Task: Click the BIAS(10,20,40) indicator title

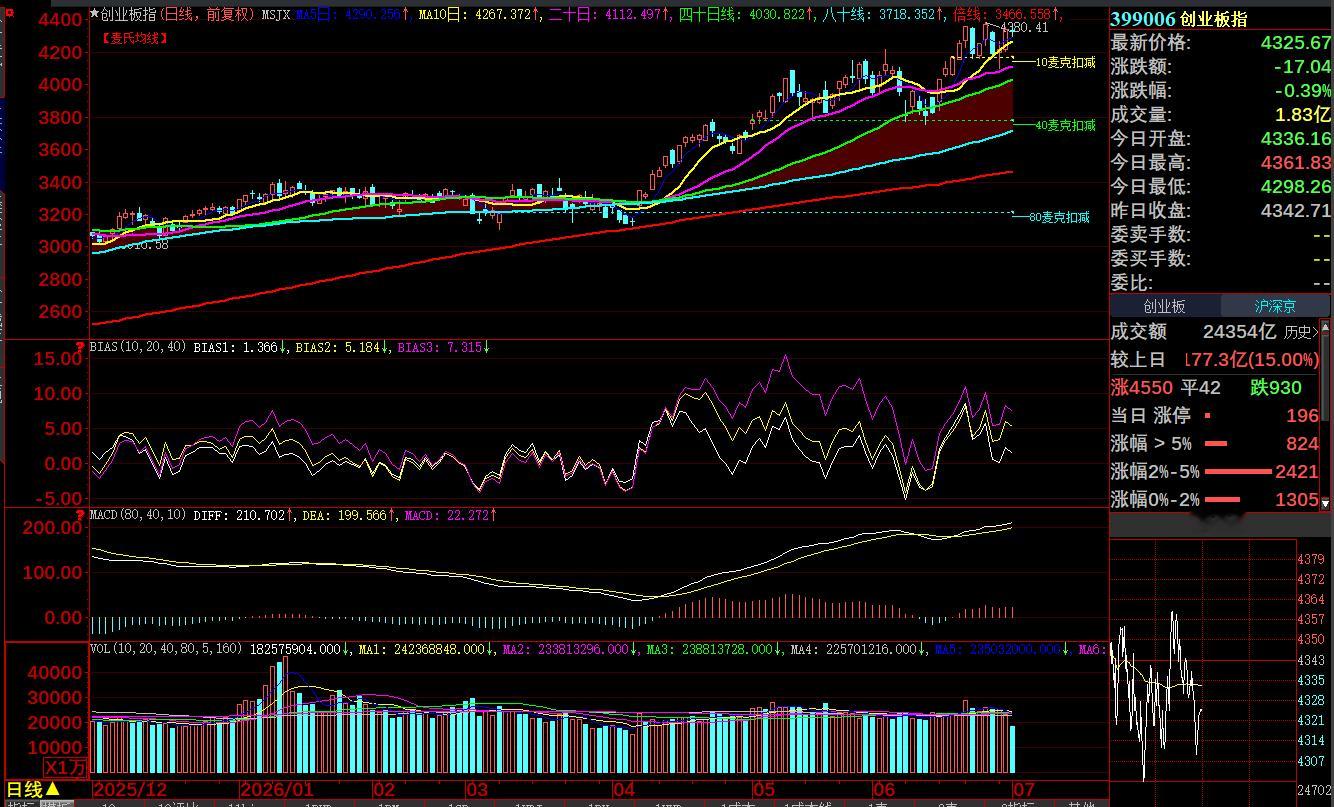Action: click(x=138, y=348)
